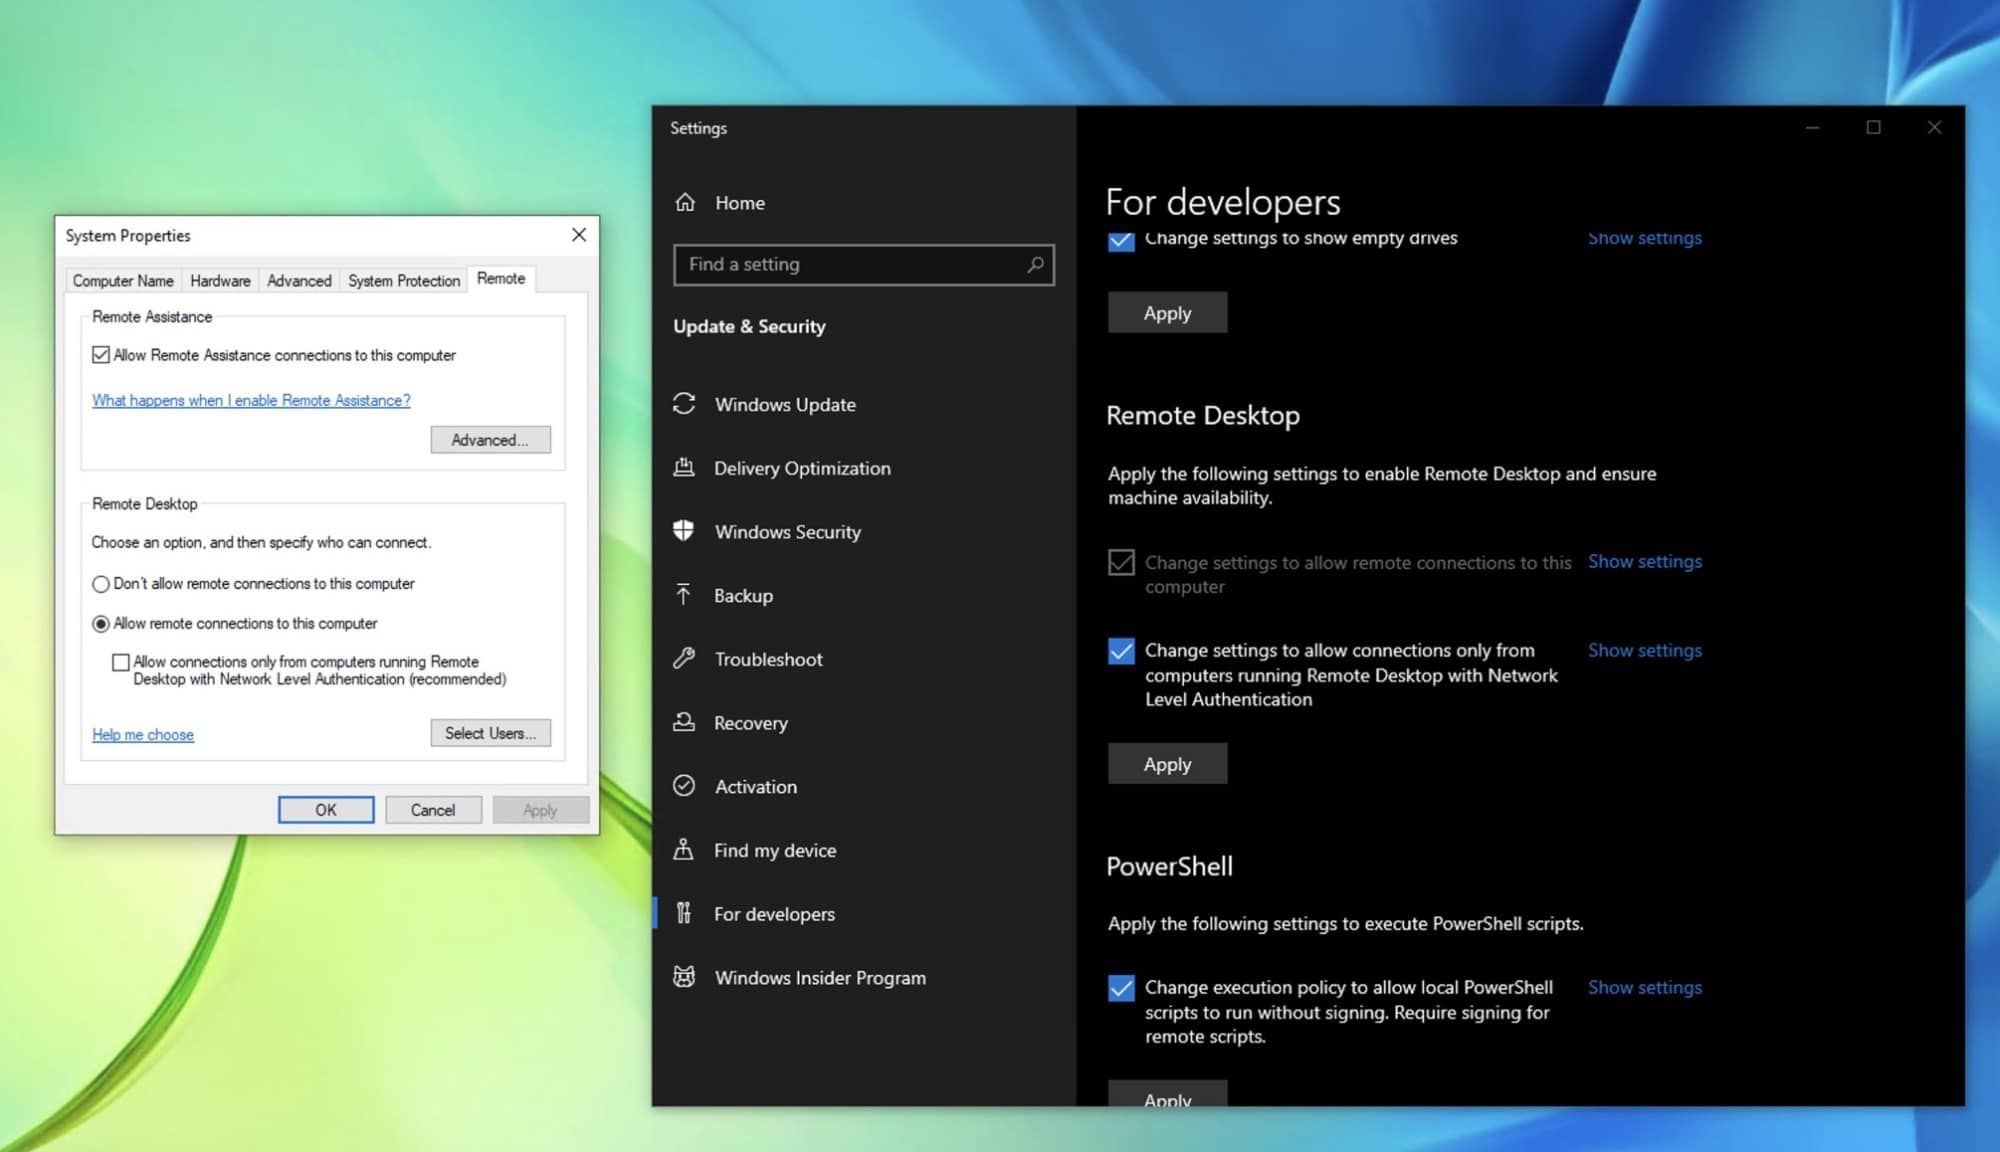Switch to the Computer Name tab

(x=123, y=281)
